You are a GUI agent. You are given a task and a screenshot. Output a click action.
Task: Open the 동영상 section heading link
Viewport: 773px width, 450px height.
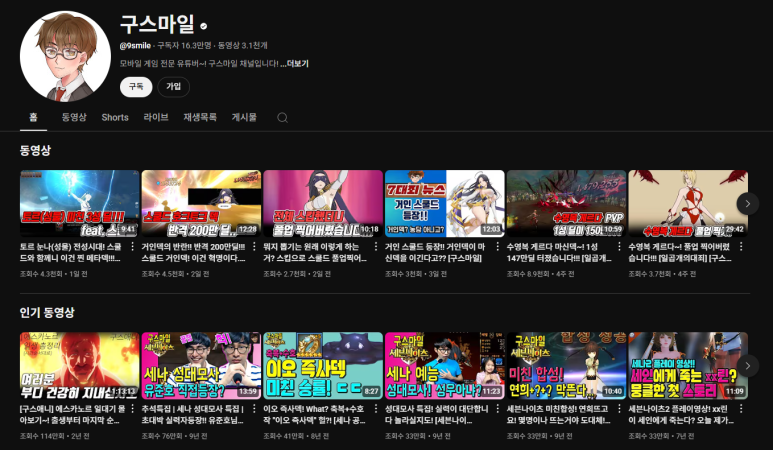[35, 150]
